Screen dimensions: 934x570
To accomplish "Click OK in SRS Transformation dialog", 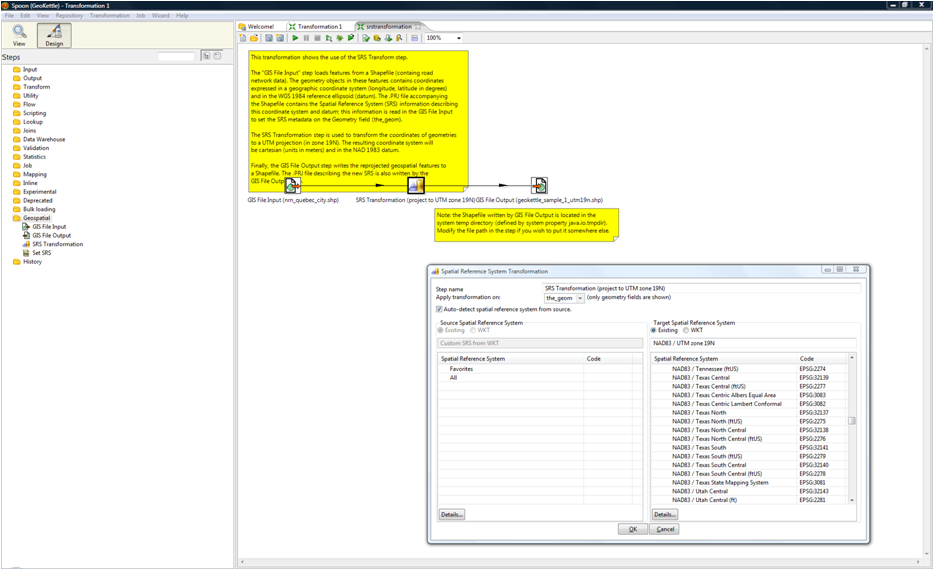I will (633, 529).
